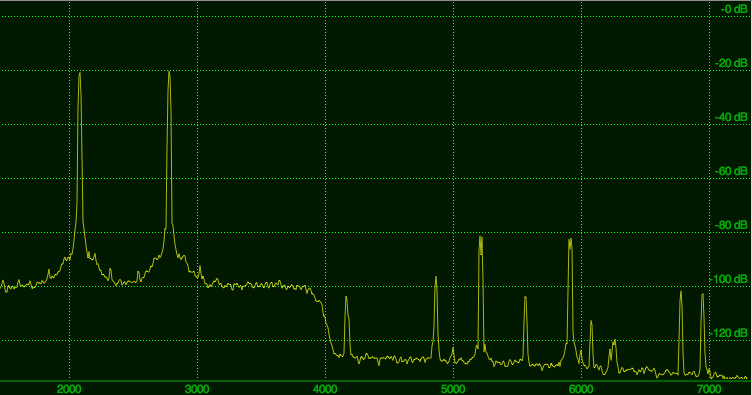This screenshot has width=752, height=395.
Task: Click the 3000 frequency axis label
Action: (x=197, y=388)
